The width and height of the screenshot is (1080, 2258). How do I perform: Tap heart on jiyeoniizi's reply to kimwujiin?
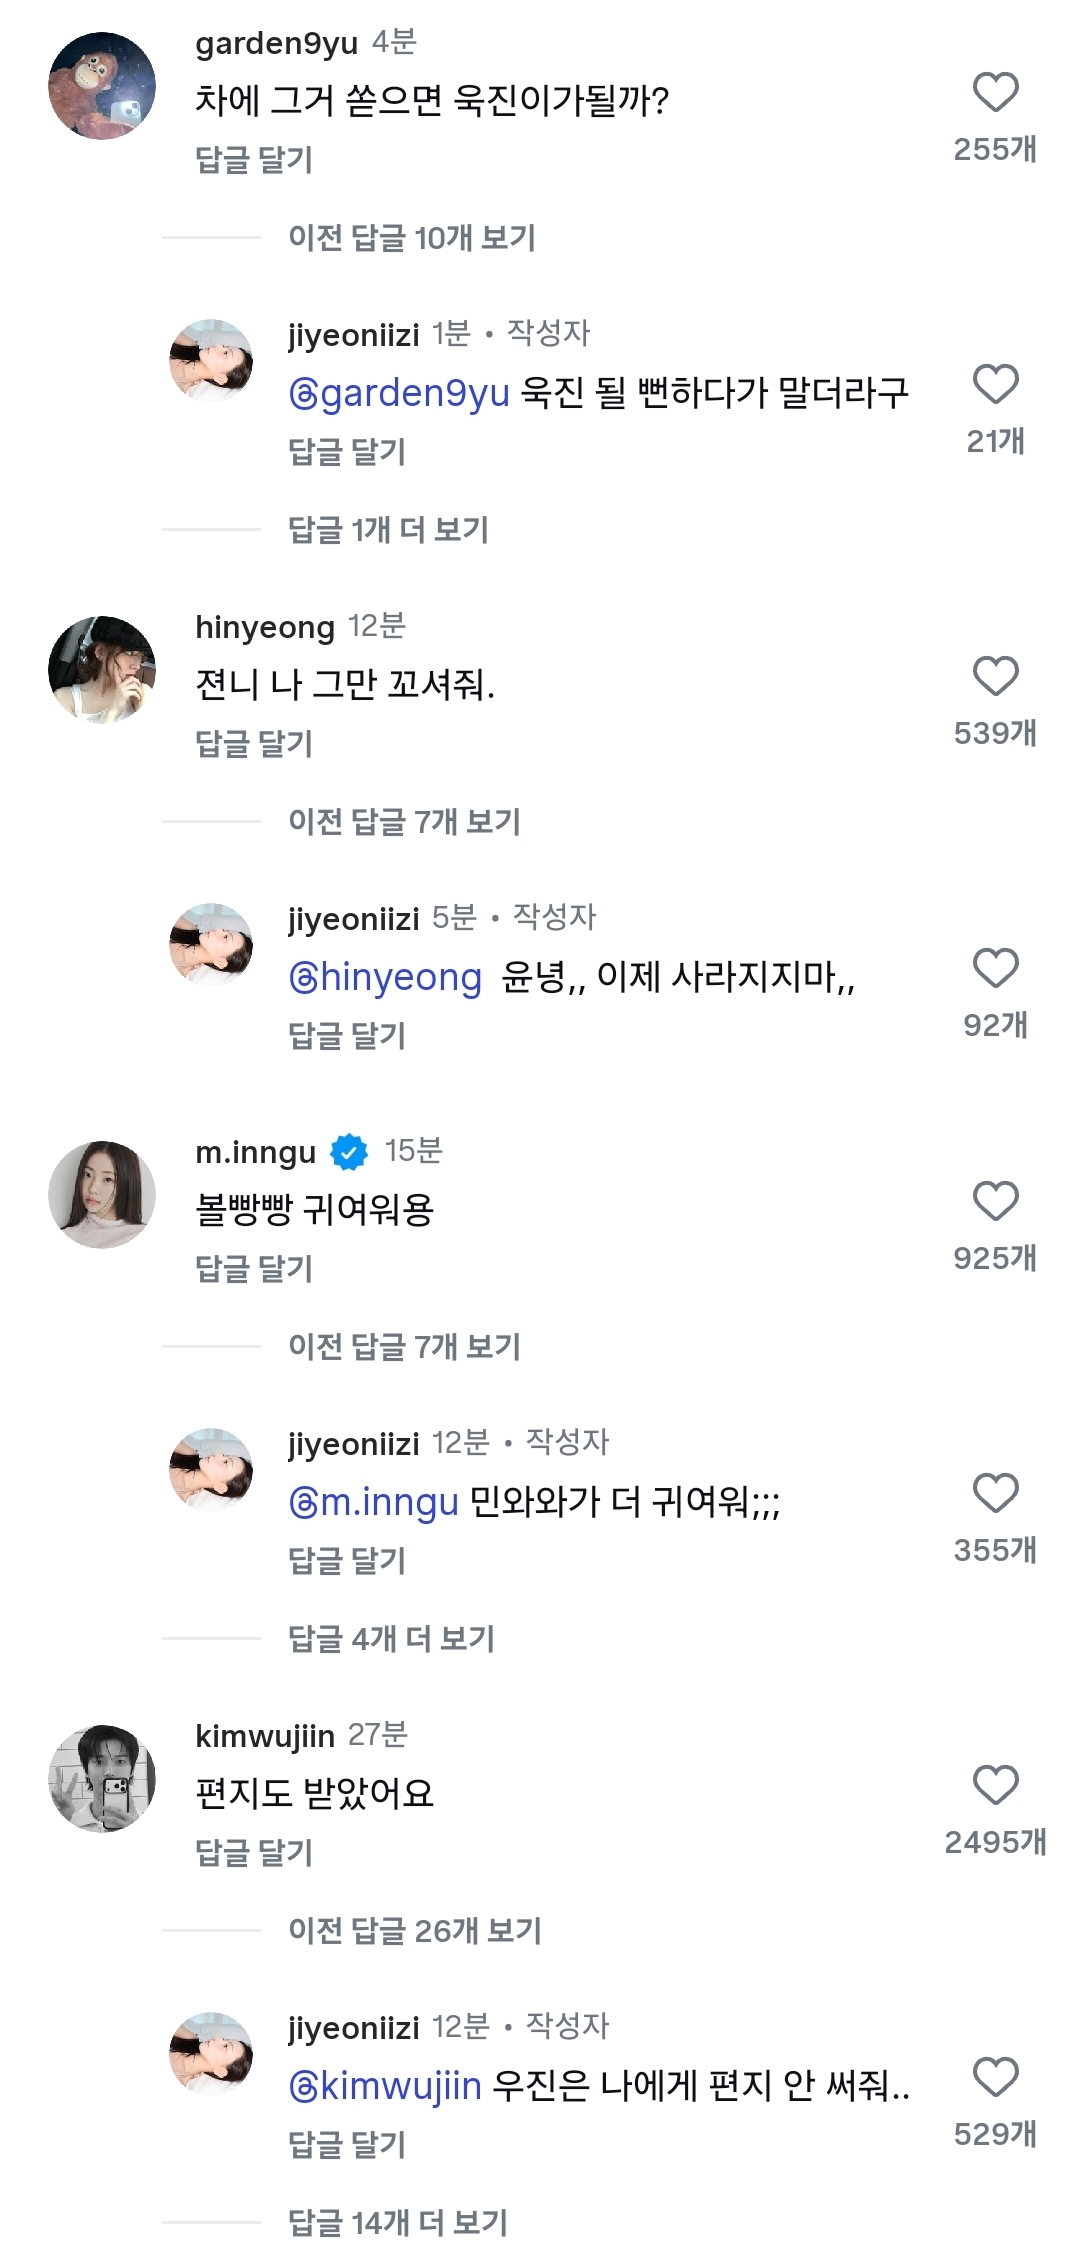point(995,2078)
